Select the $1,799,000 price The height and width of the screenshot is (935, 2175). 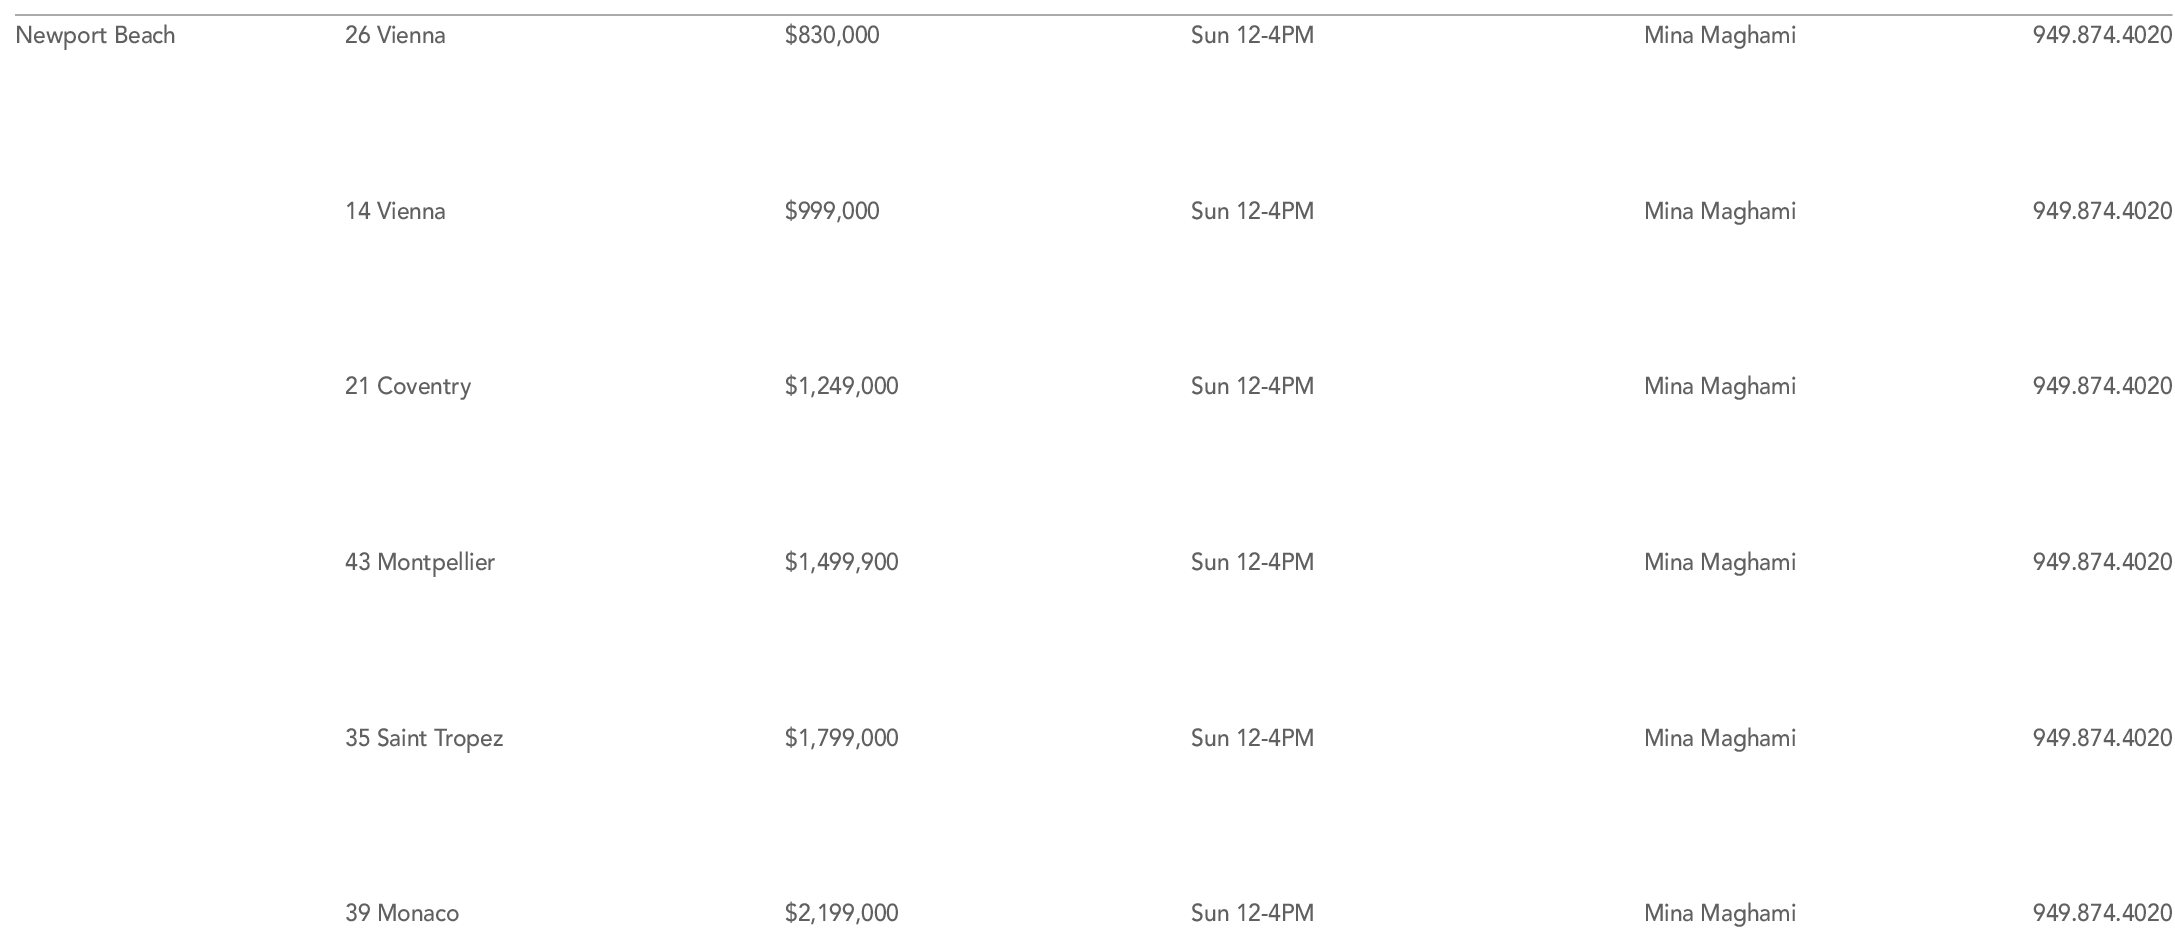point(841,738)
